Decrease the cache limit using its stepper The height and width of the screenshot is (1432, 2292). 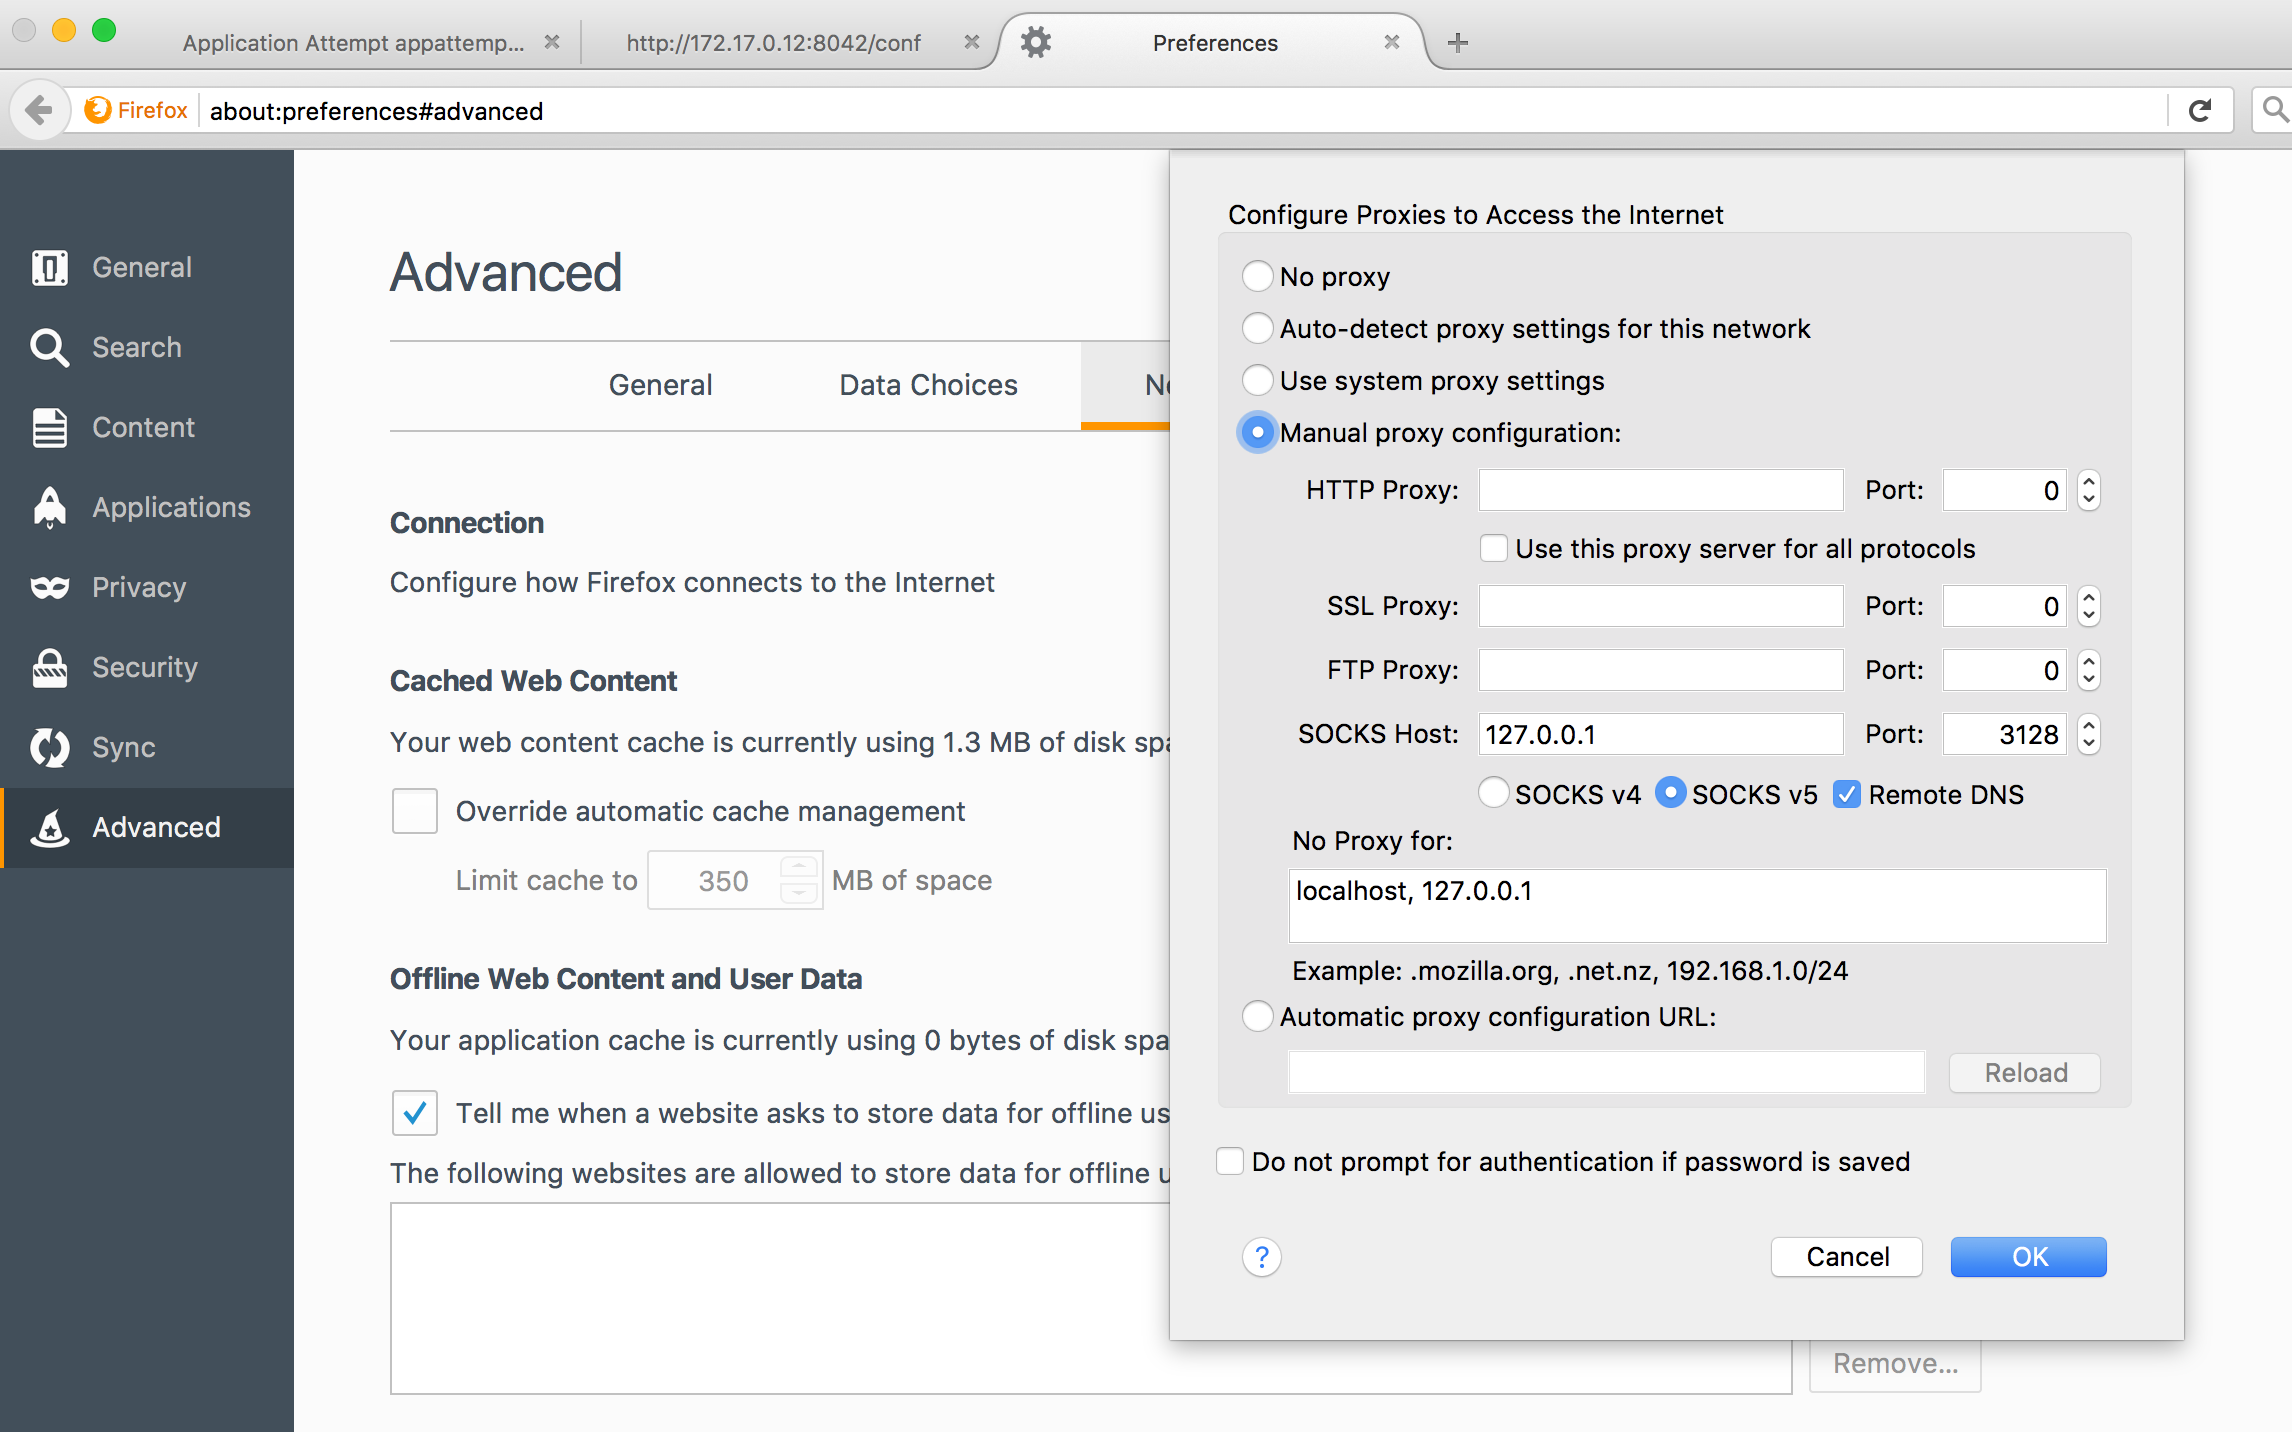pos(797,891)
